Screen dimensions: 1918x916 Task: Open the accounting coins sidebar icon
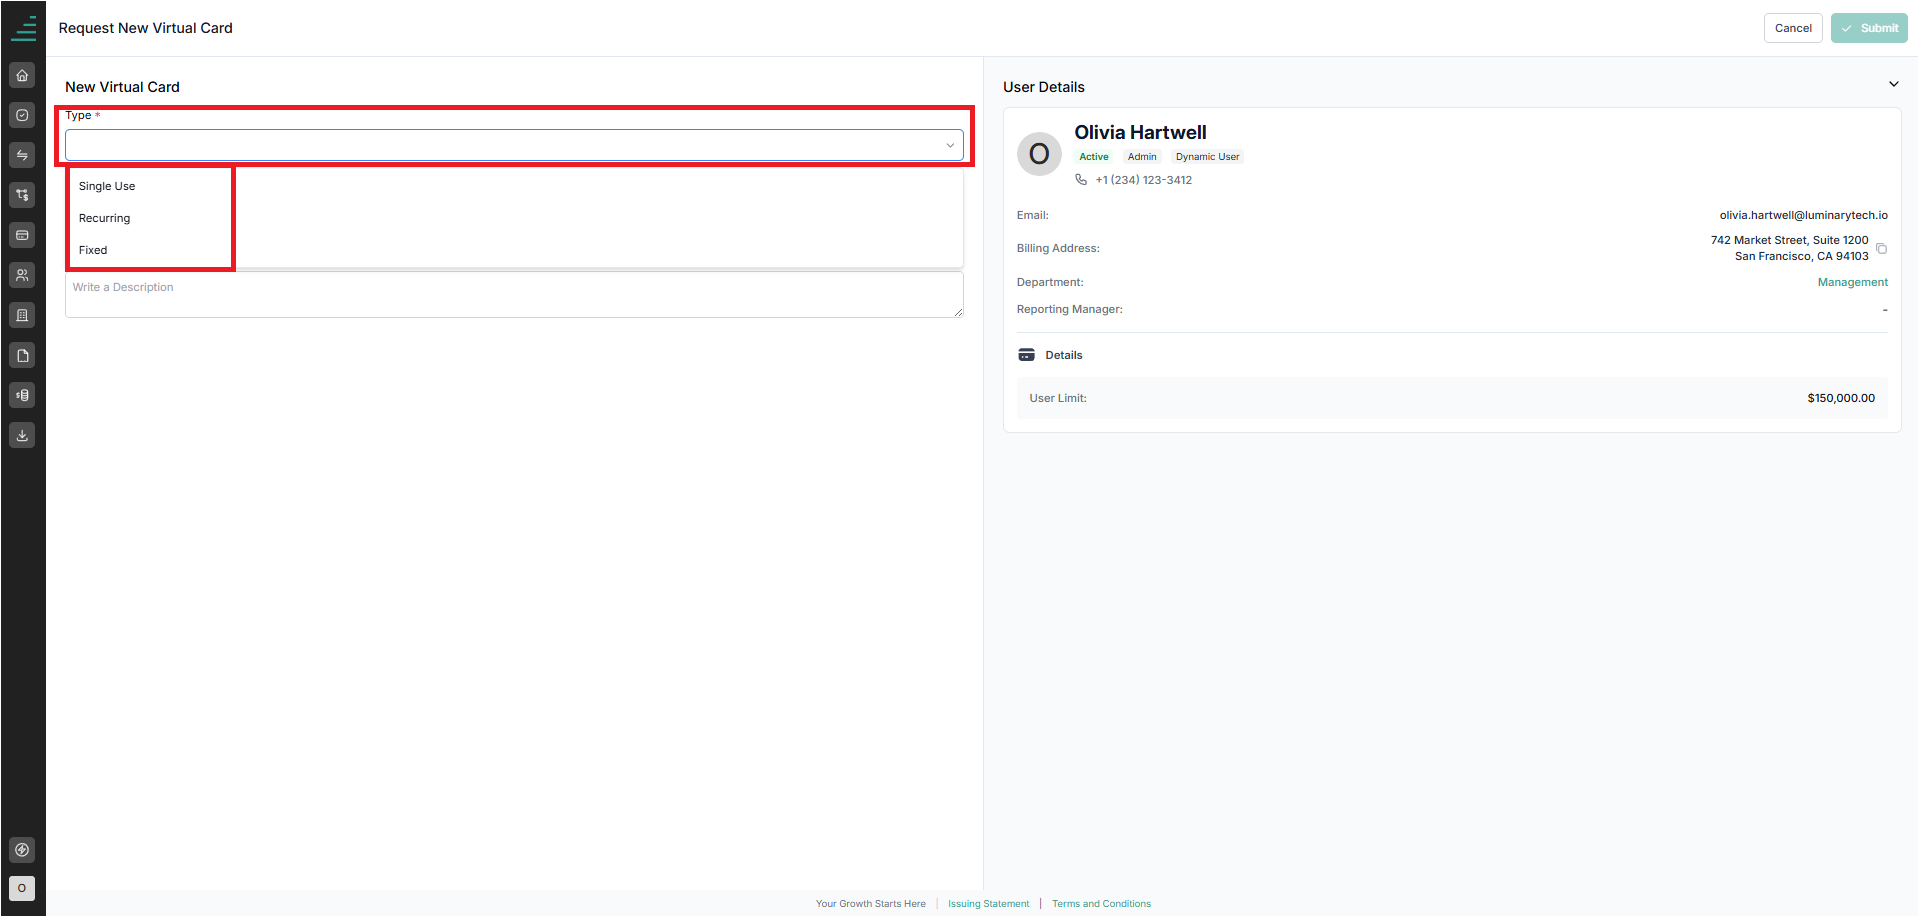(x=22, y=395)
